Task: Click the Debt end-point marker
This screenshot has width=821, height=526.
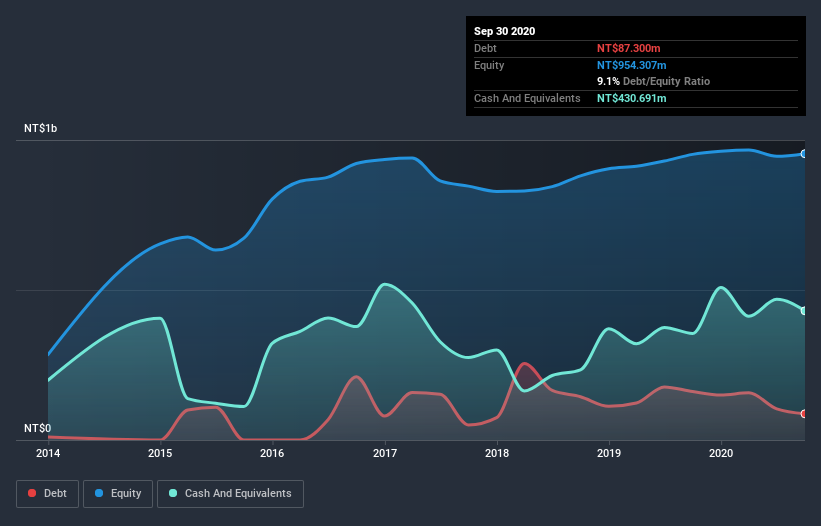Action: [x=804, y=414]
